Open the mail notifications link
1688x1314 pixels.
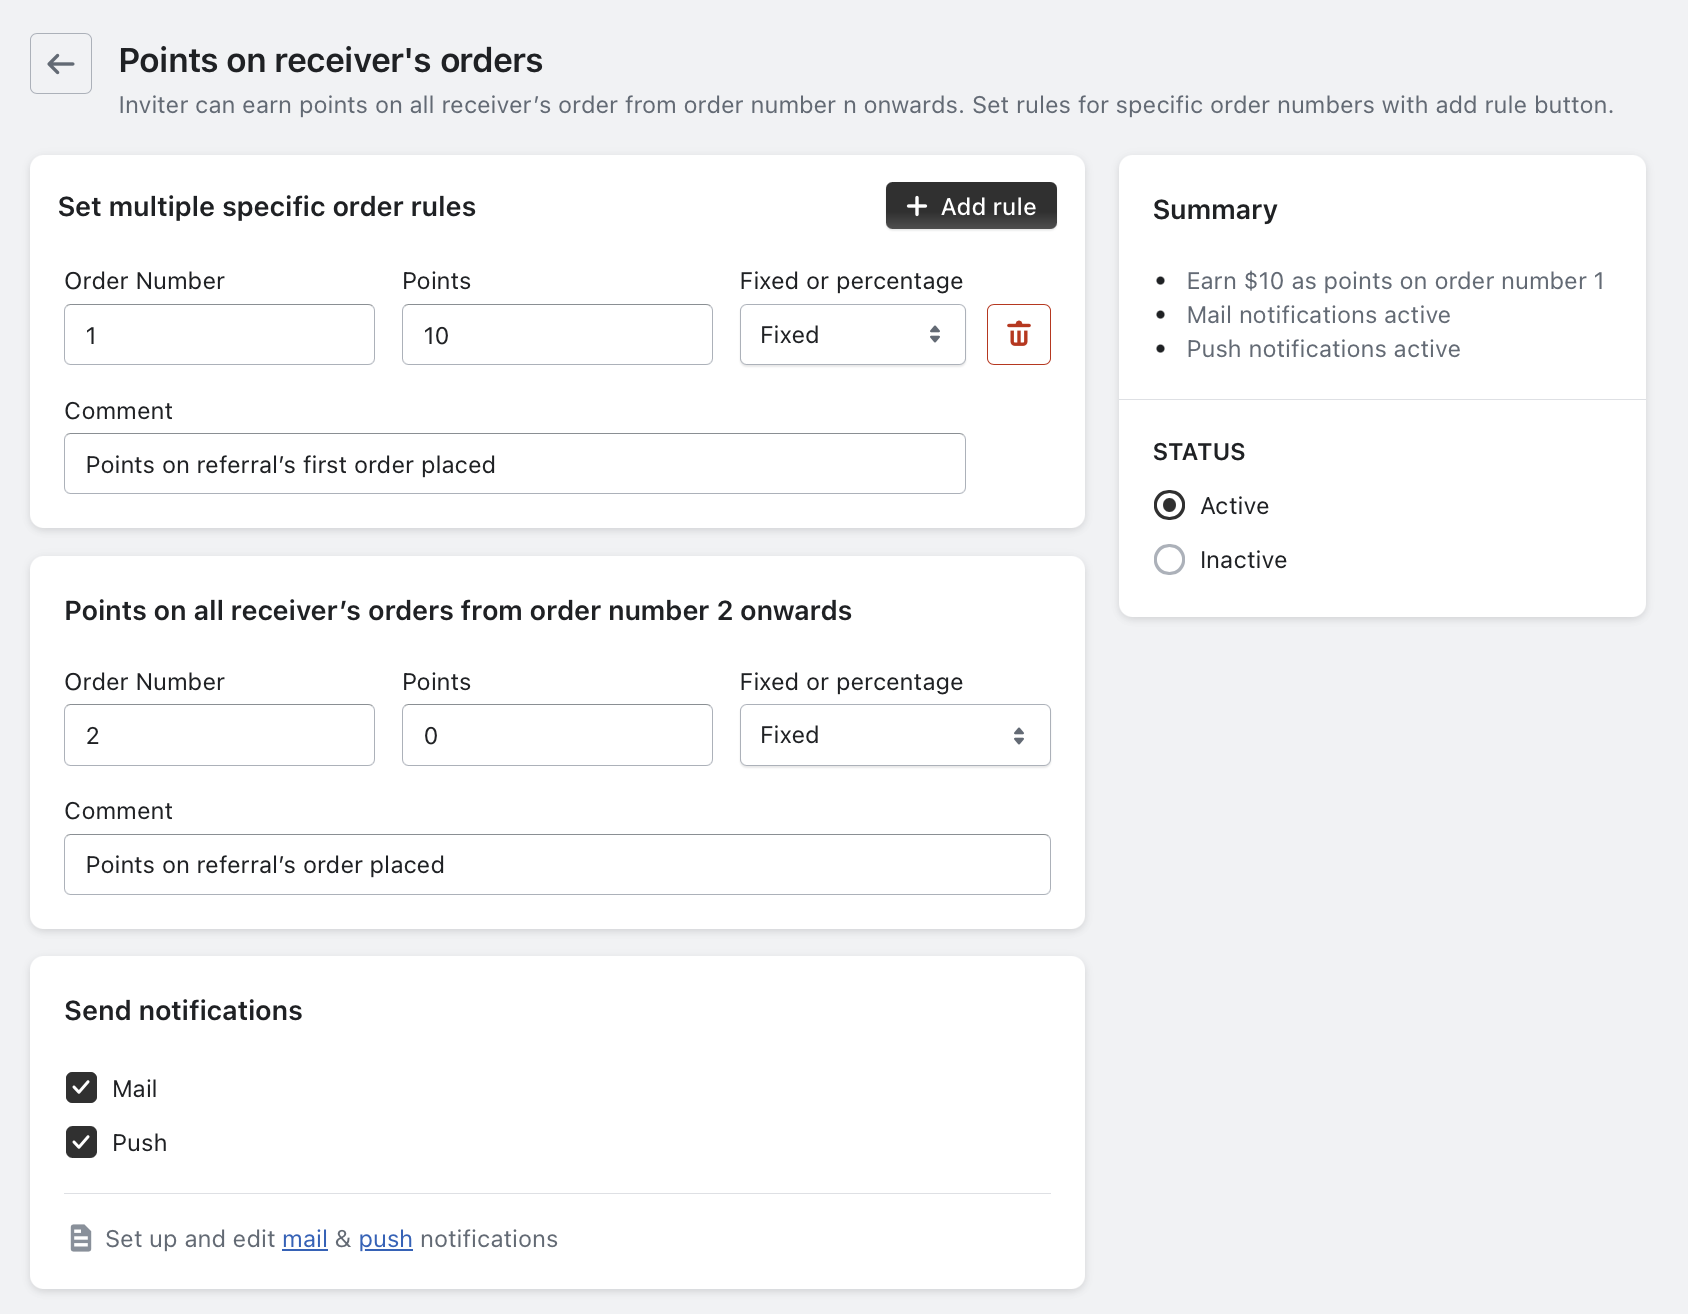pyautogui.click(x=304, y=1239)
